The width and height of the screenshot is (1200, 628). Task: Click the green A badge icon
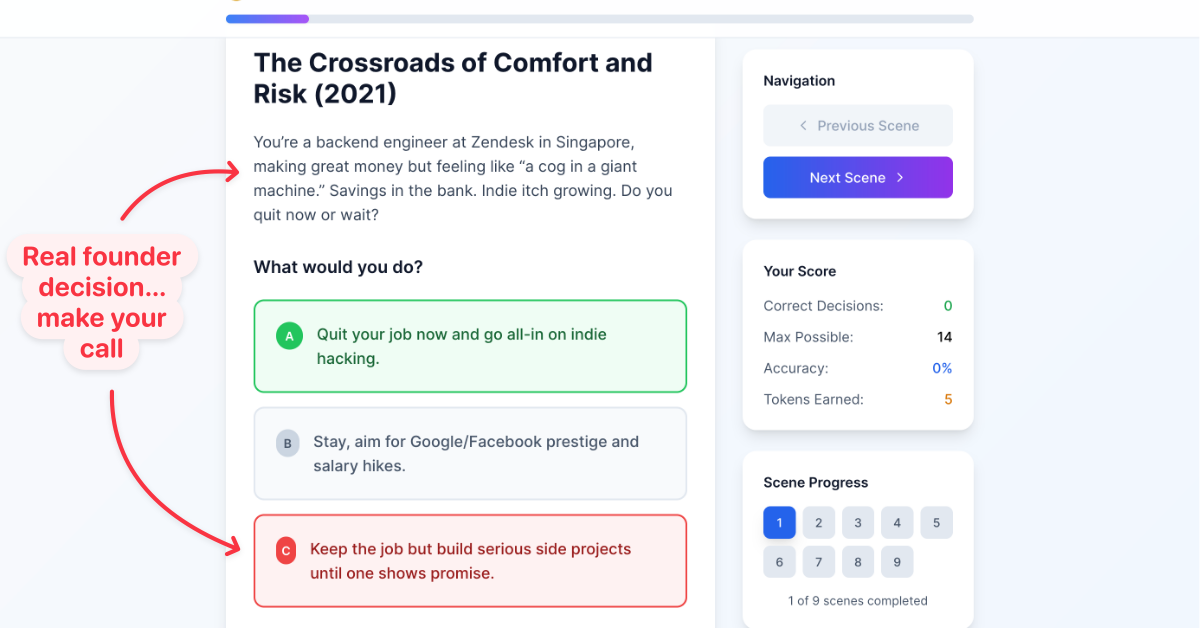289,337
